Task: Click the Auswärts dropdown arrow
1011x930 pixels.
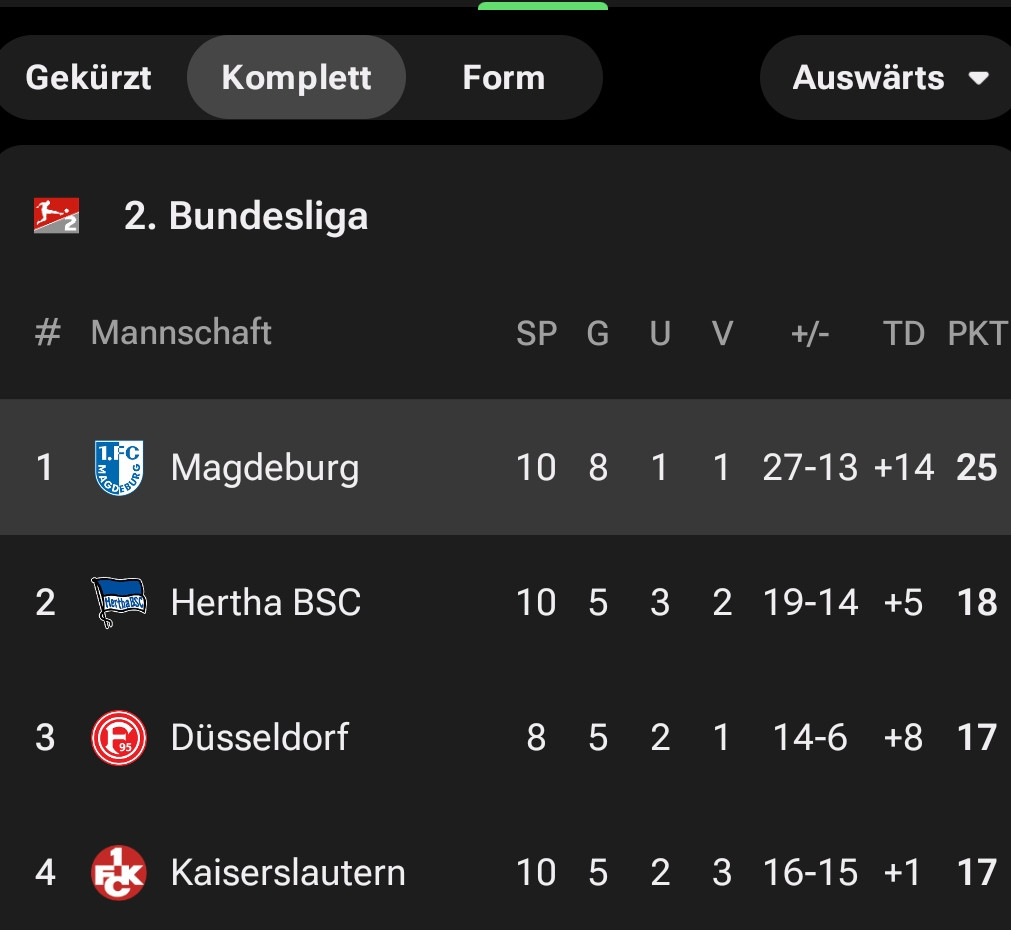Action: [979, 78]
